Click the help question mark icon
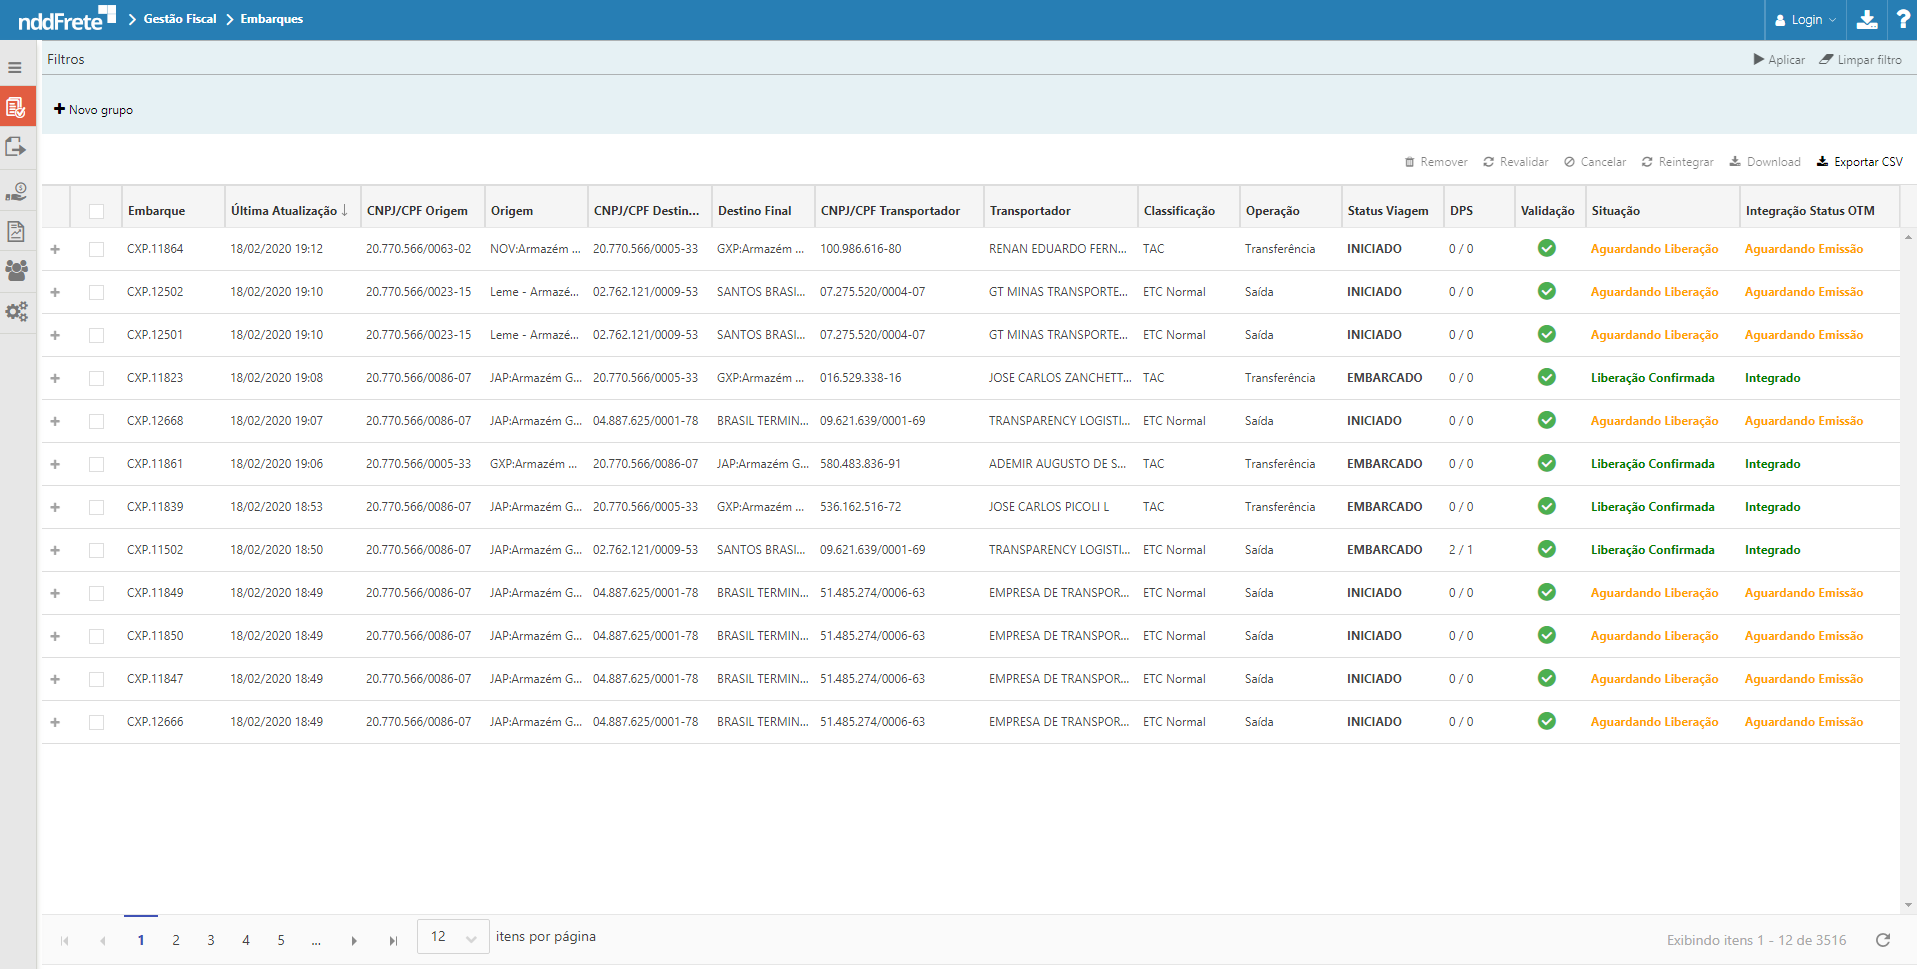This screenshot has height=969, width=1917. [x=1903, y=19]
